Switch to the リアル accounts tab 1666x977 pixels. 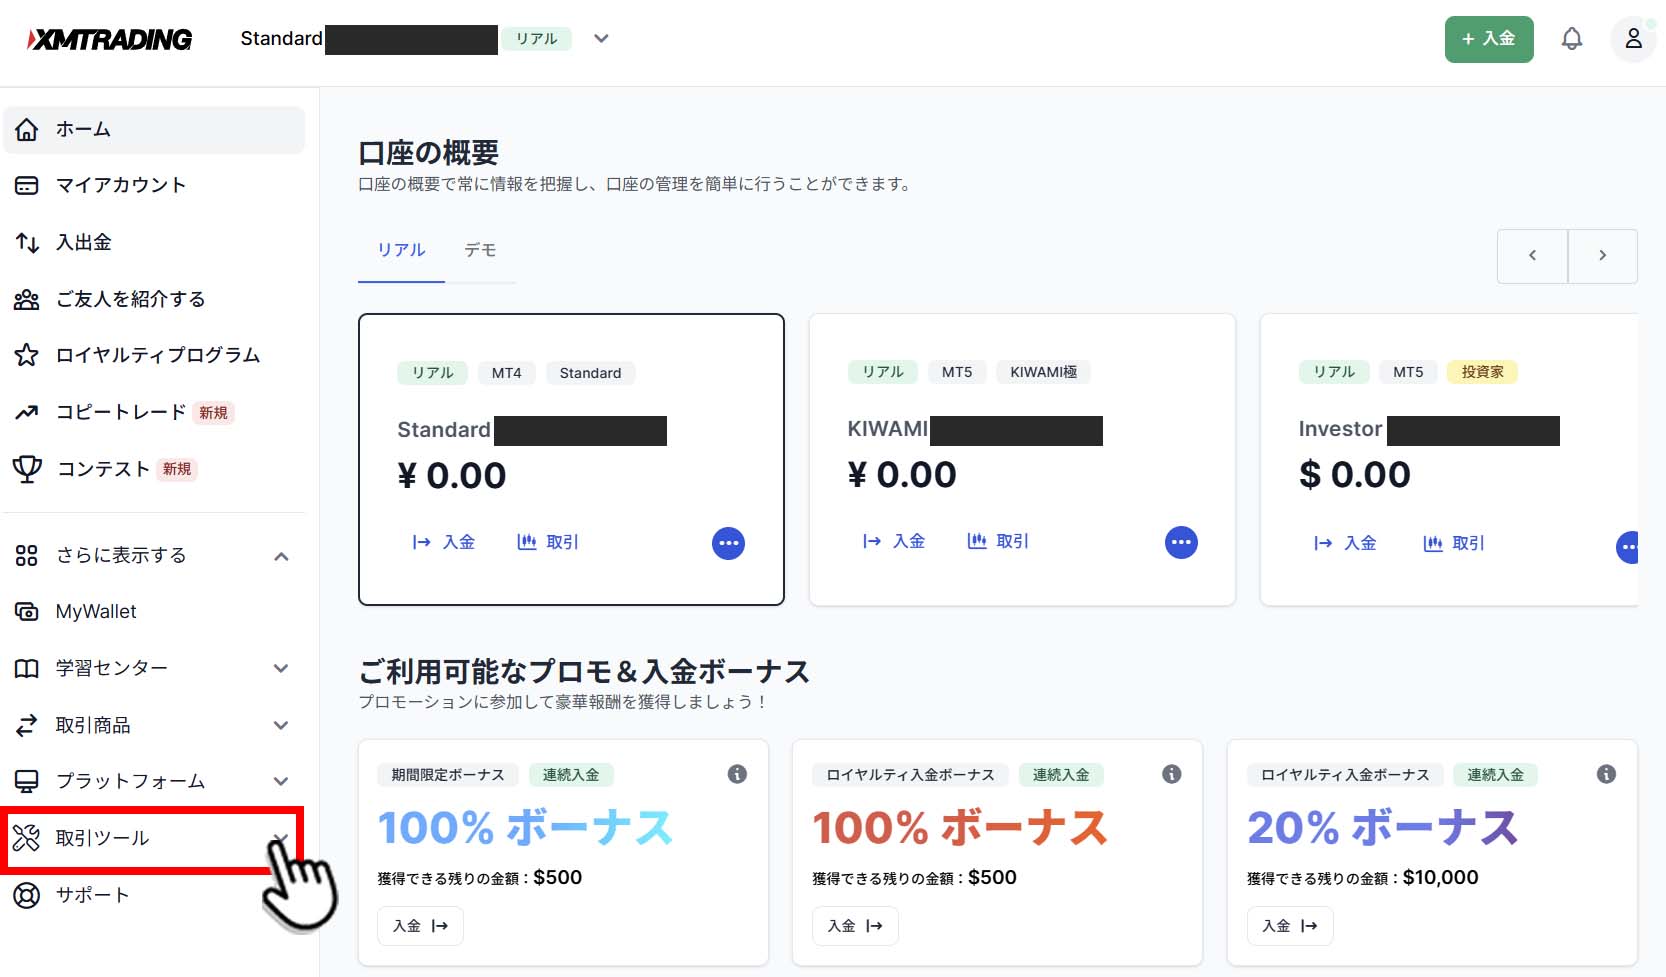401,250
